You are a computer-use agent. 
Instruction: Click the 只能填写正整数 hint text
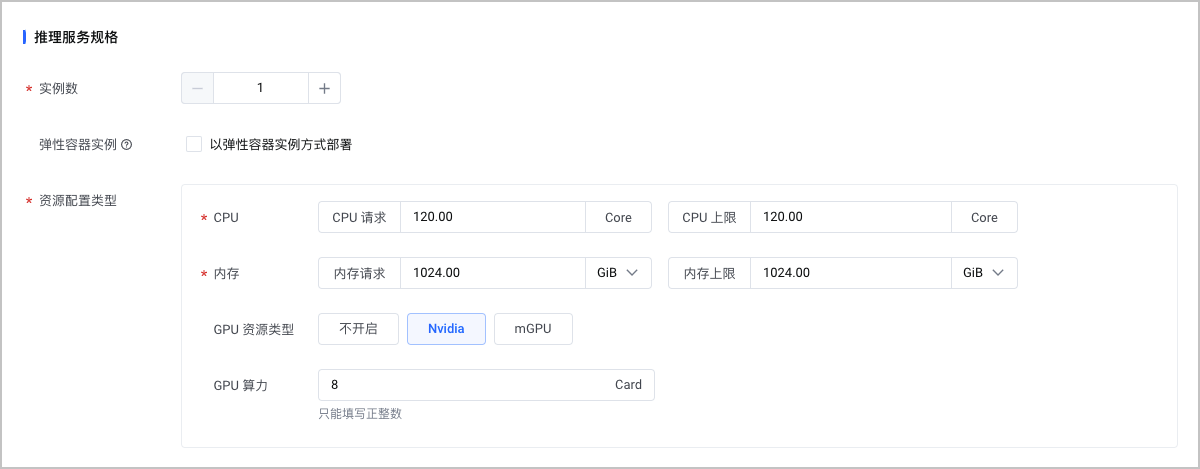[360, 414]
